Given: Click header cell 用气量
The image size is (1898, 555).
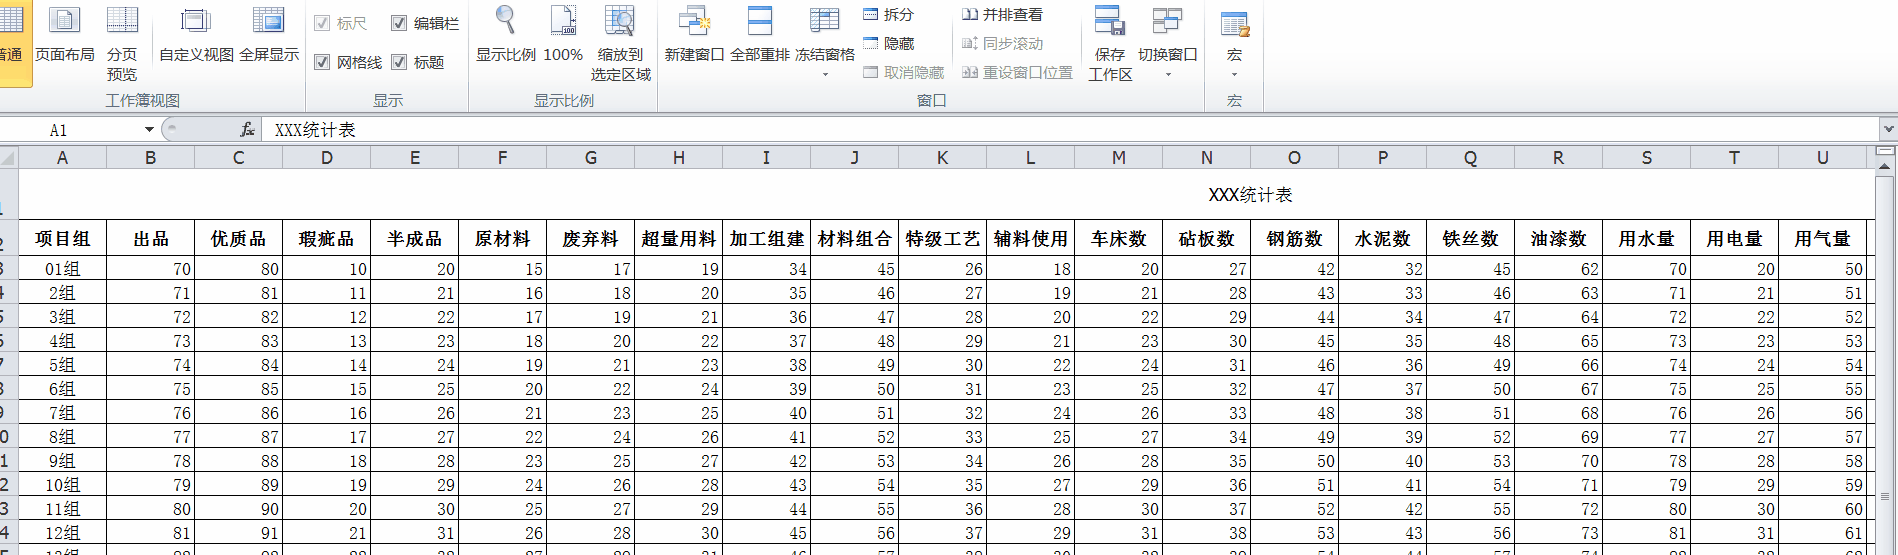Looking at the screenshot, I should click(x=1822, y=239).
